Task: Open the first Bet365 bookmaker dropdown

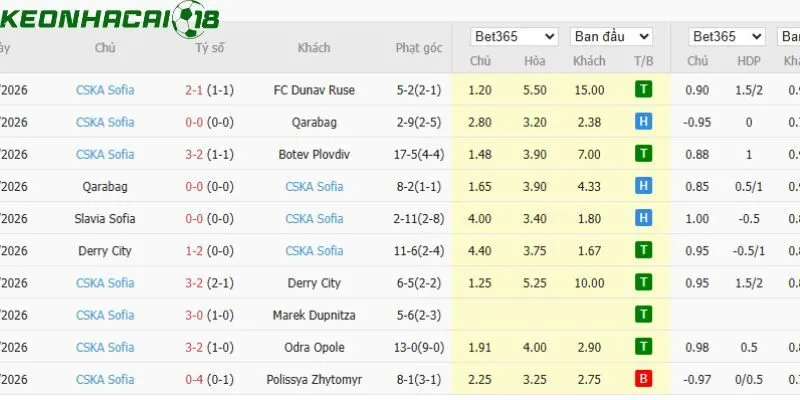Action: [x=514, y=37]
